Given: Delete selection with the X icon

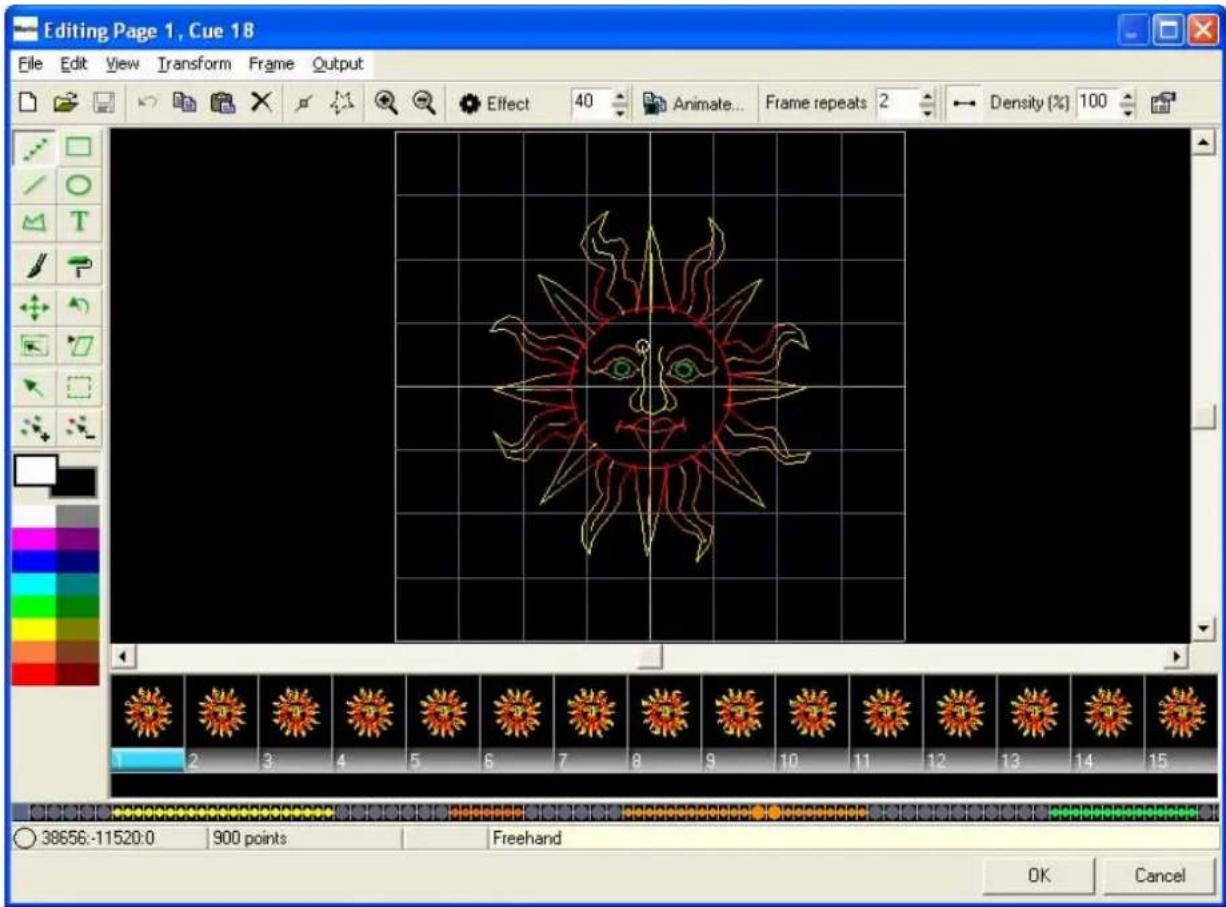Looking at the screenshot, I should [260, 103].
